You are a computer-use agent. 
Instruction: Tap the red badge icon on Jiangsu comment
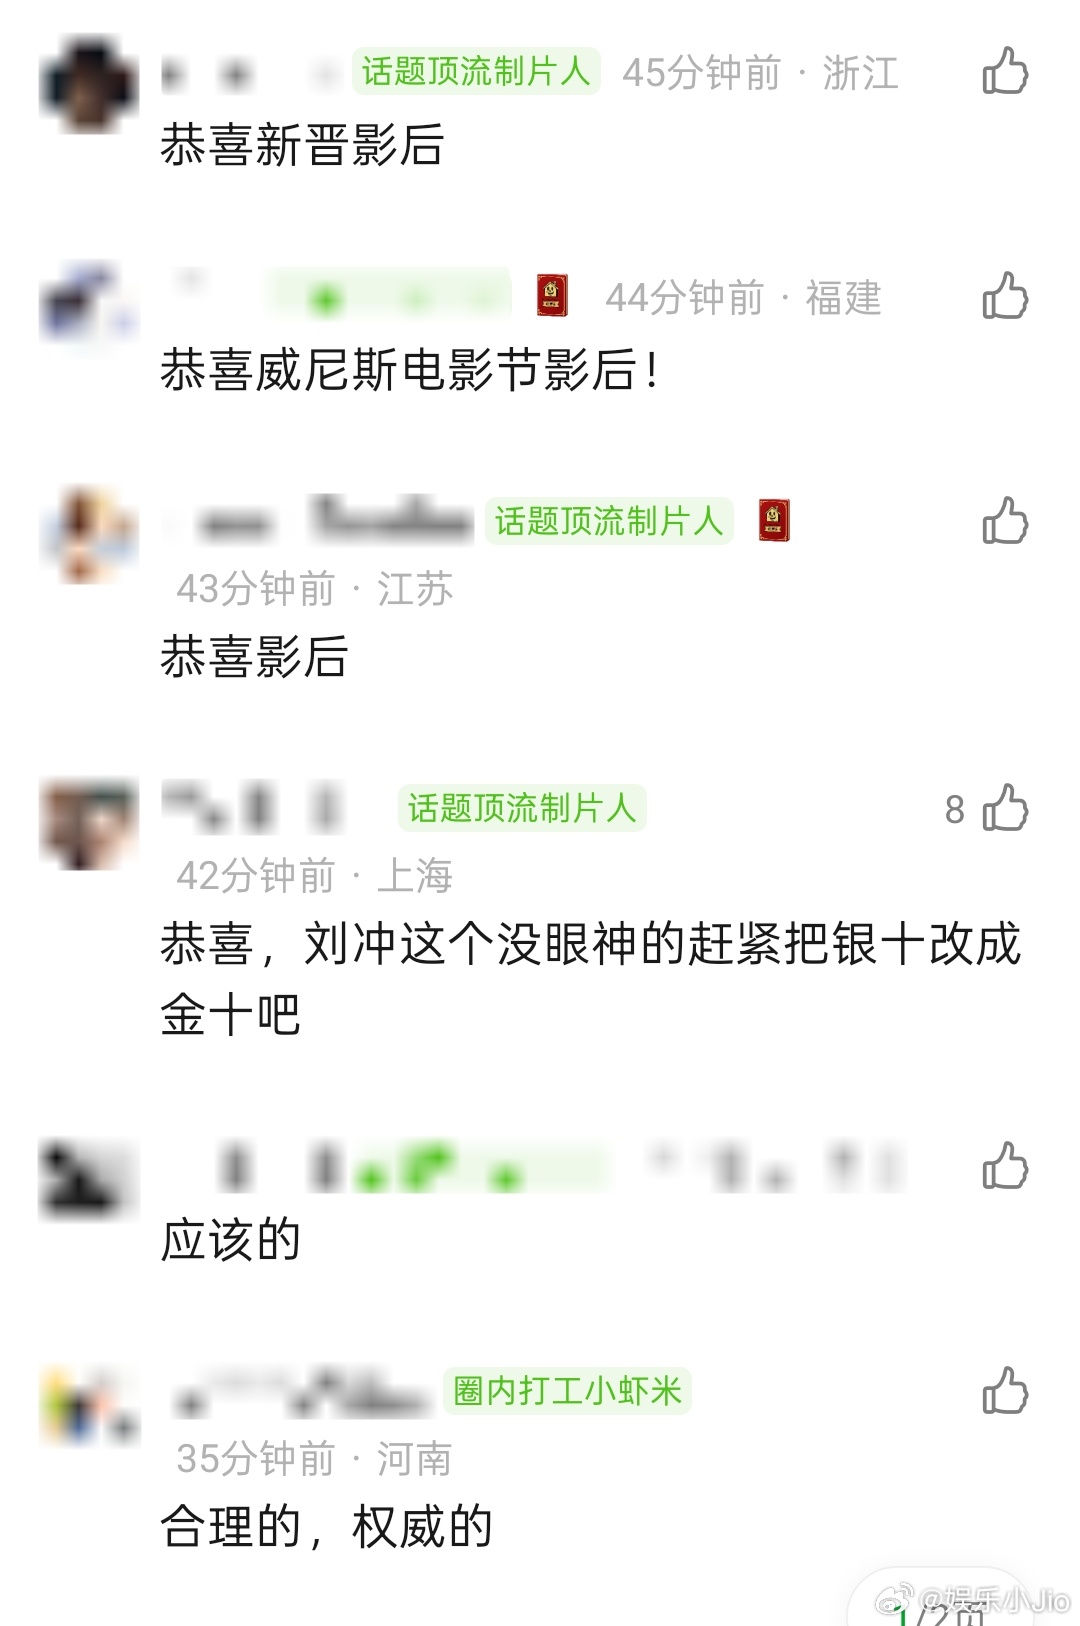[774, 521]
